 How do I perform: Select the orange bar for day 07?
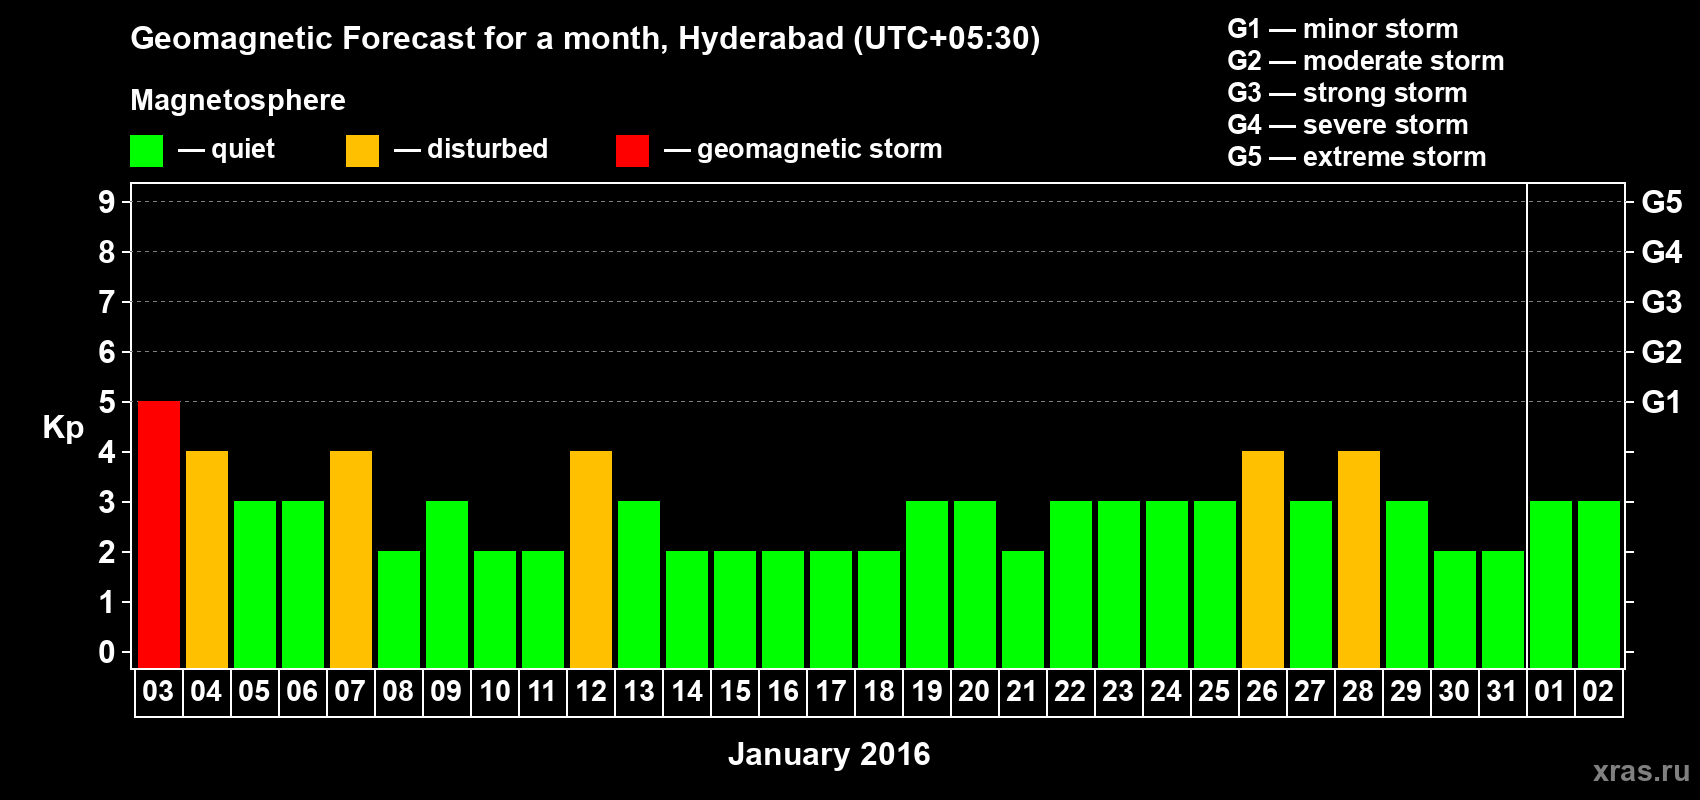coord(351,559)
